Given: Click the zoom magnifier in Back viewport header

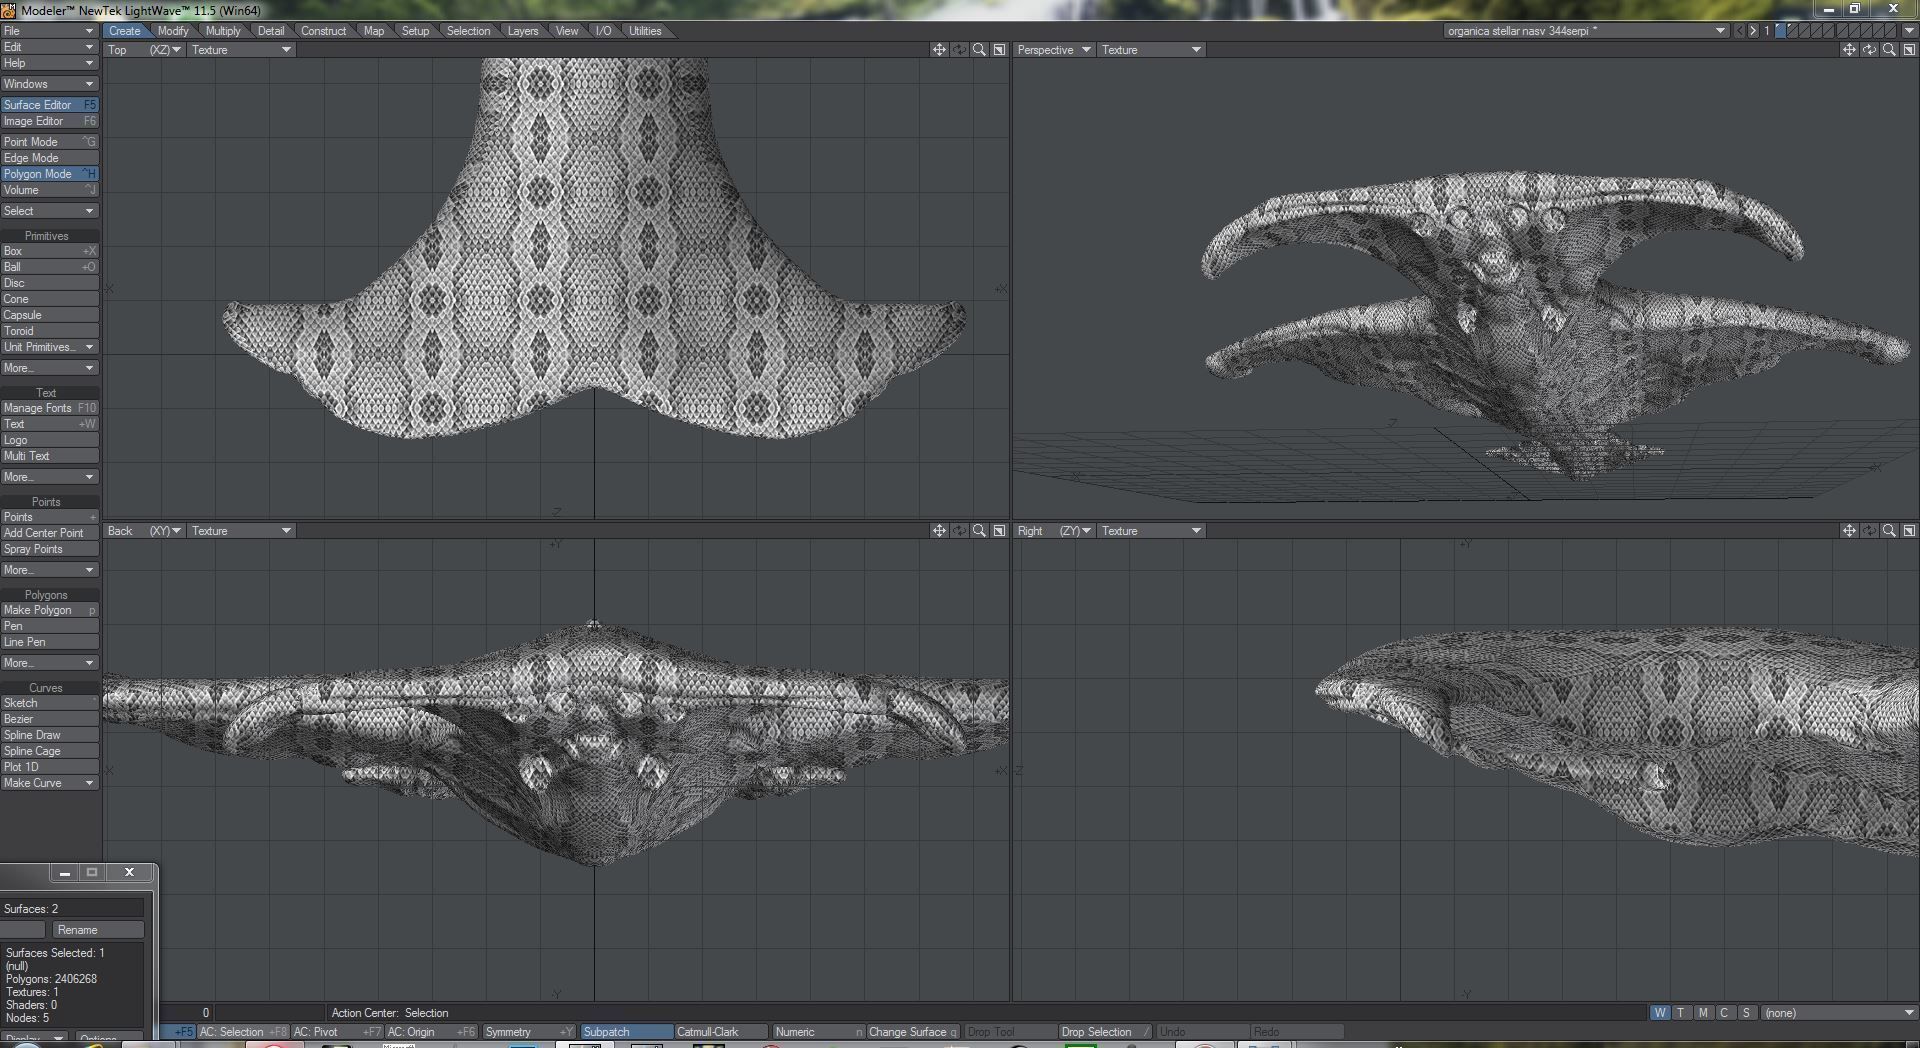Looking at the screenshot, I should (x=979, y=531).
